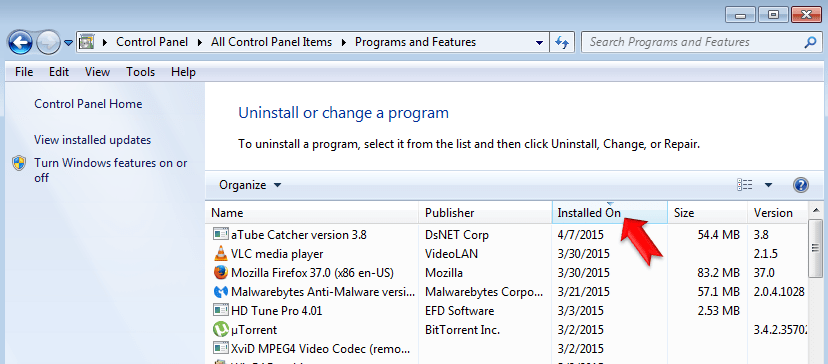The image size is (828, 364).
Task: Open the recent pages dropdown arrow
Action: [69, 43]
